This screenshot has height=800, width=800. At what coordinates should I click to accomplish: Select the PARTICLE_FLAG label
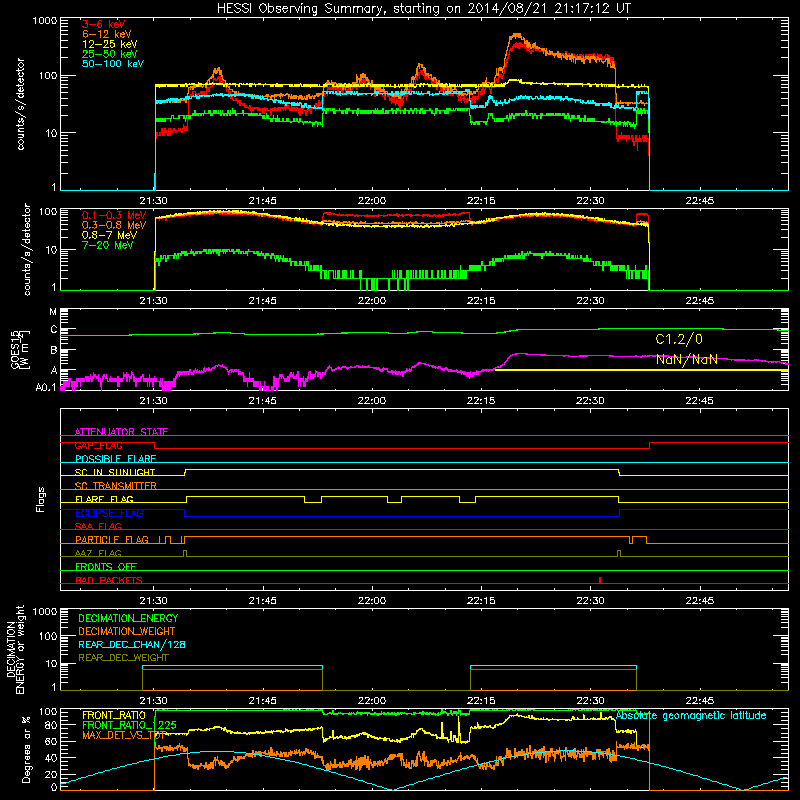112,540
